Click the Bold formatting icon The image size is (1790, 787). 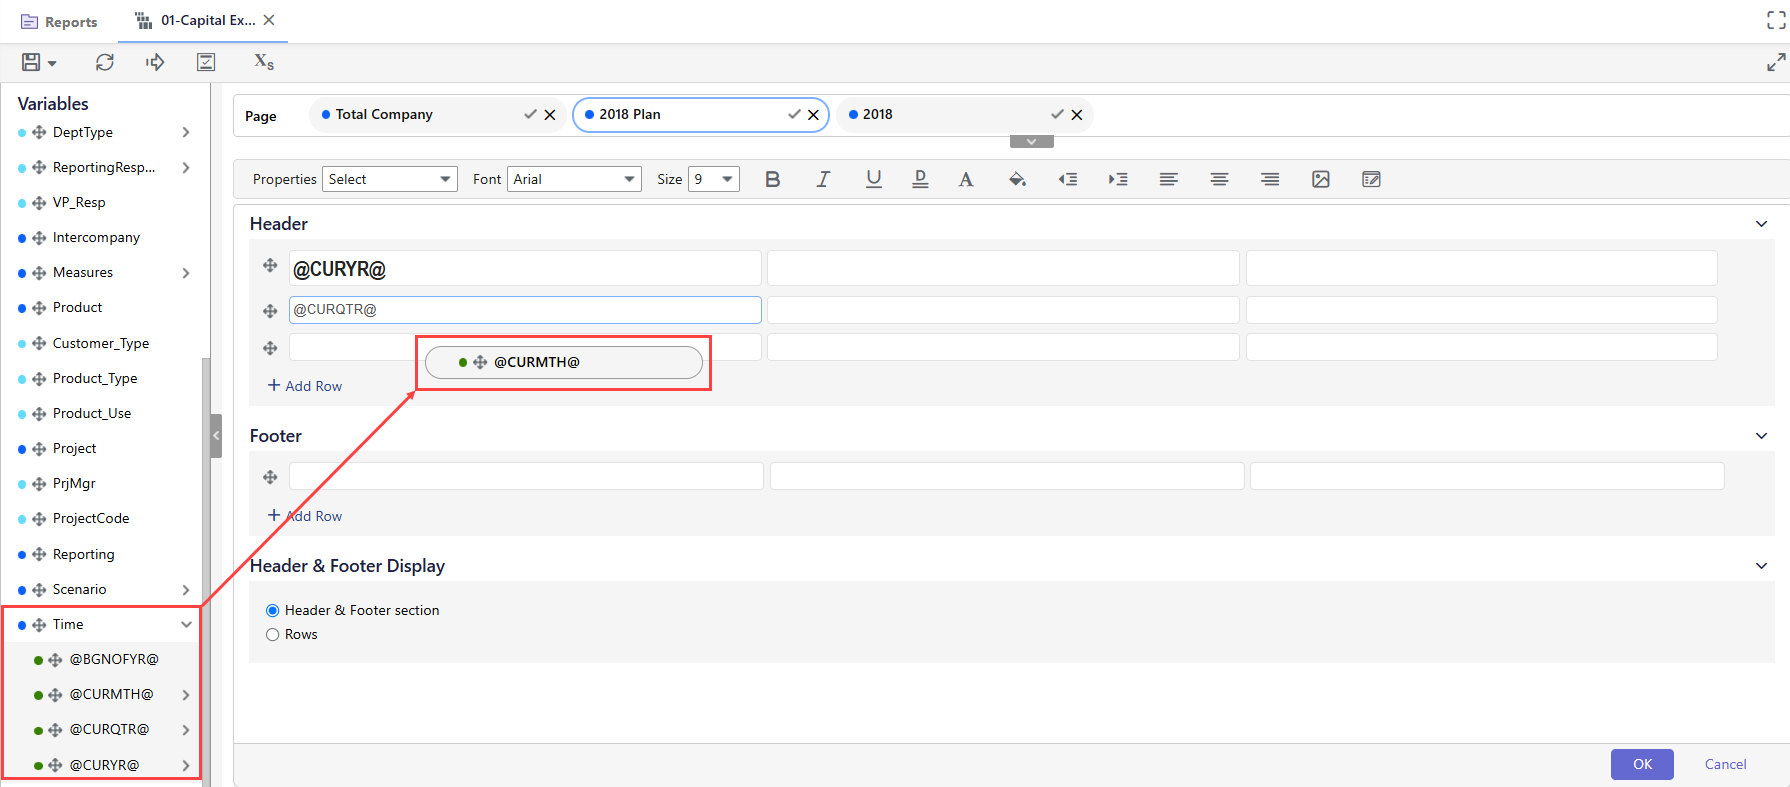pos(772,179)
